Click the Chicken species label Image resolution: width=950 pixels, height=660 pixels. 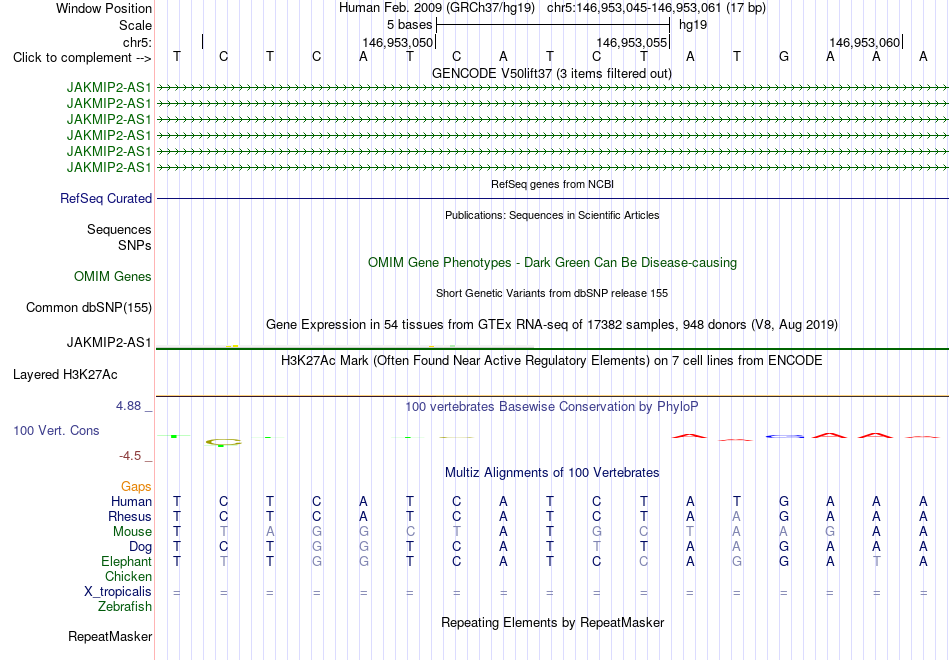coord(128,577)
